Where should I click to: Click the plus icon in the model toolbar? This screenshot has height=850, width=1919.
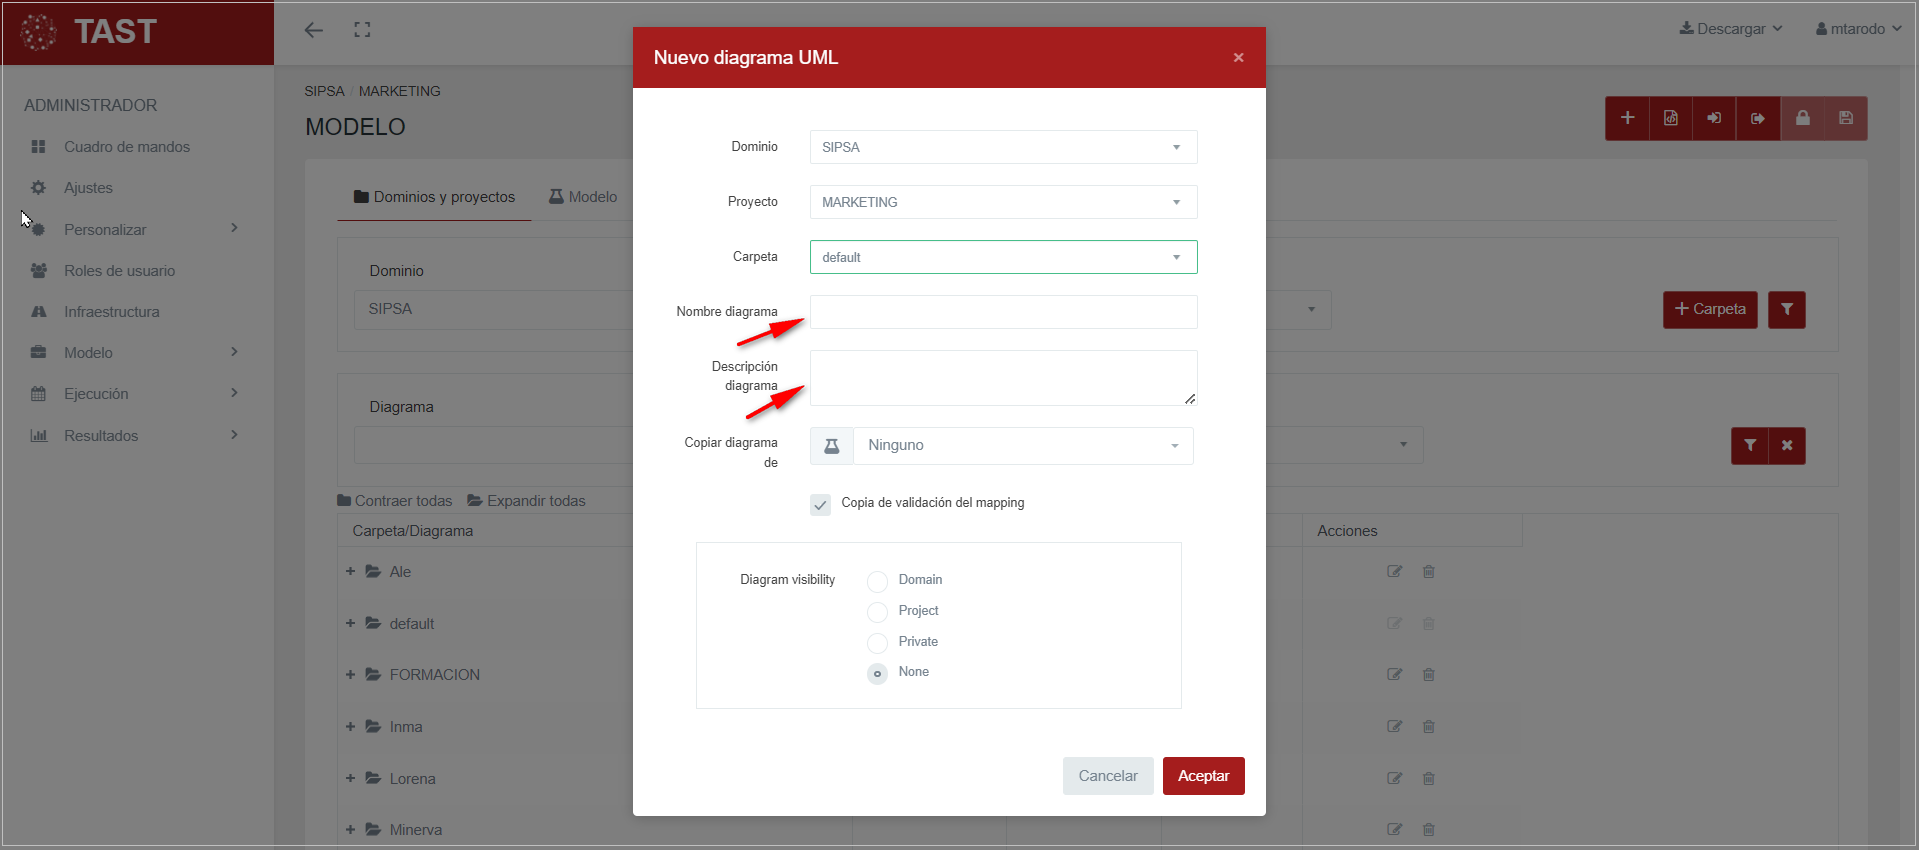[1627, 118]
